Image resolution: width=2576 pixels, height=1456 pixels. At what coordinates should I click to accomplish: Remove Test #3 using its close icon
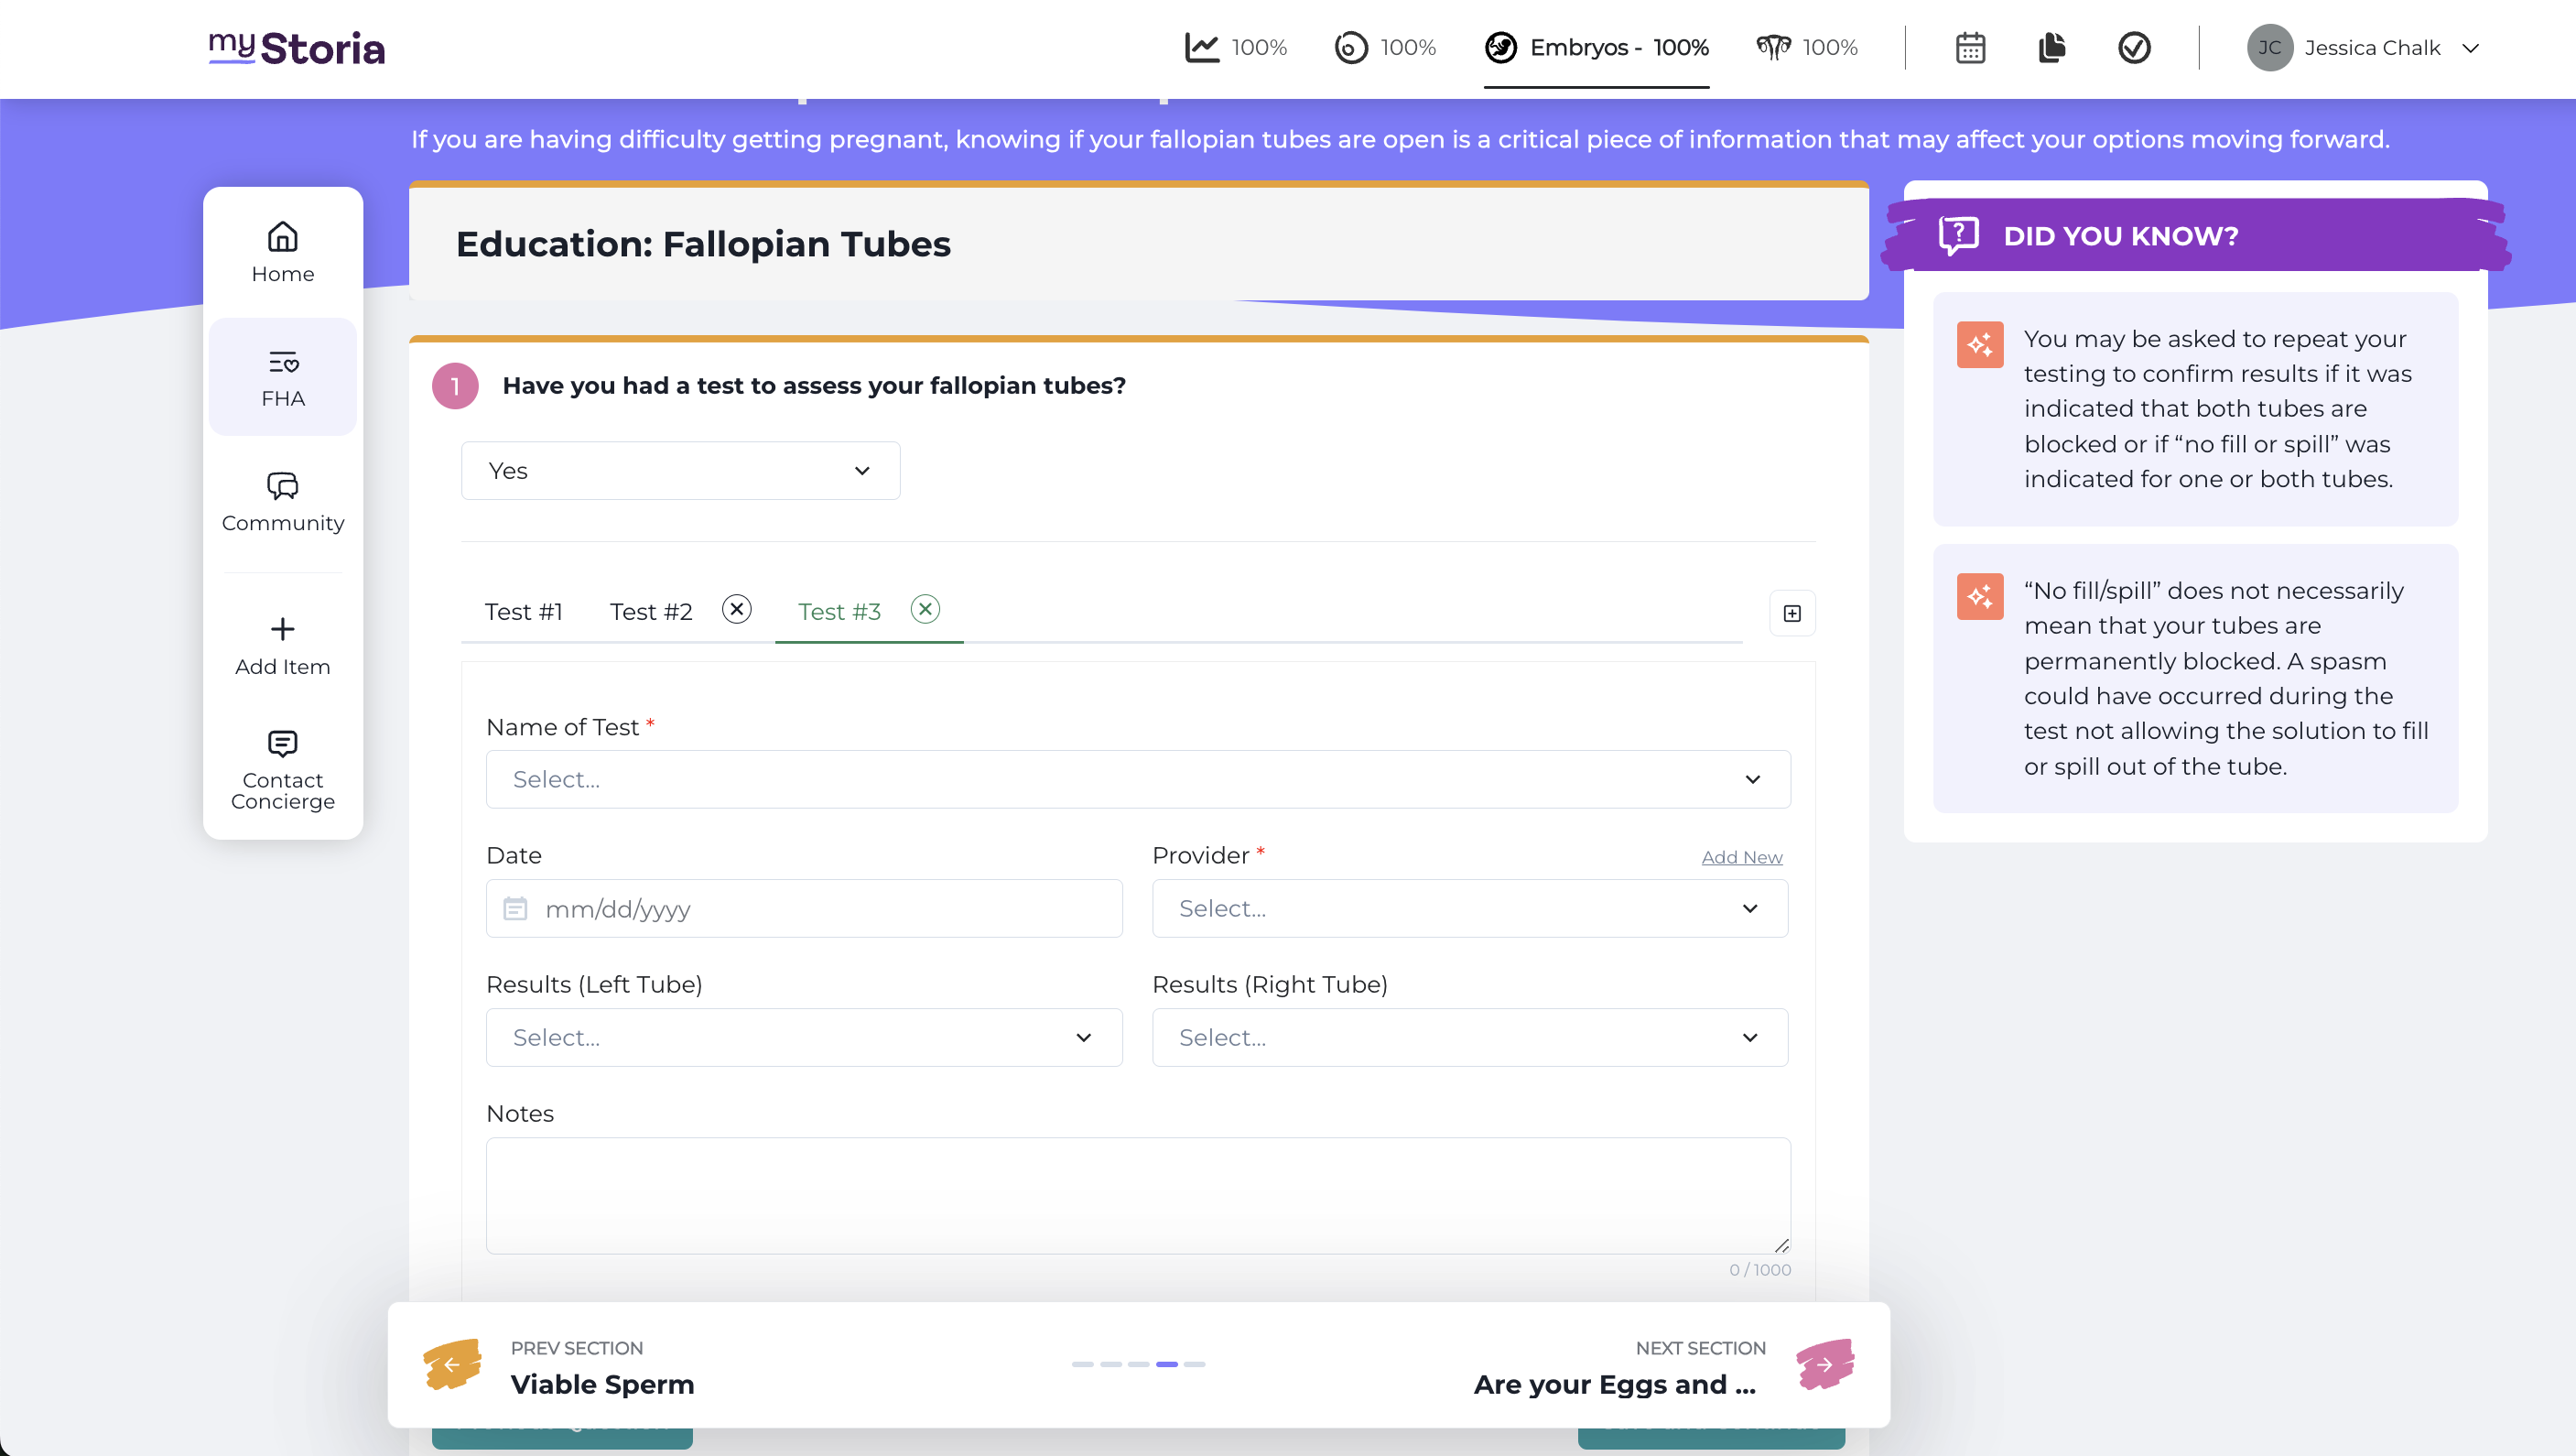point(925,609)
